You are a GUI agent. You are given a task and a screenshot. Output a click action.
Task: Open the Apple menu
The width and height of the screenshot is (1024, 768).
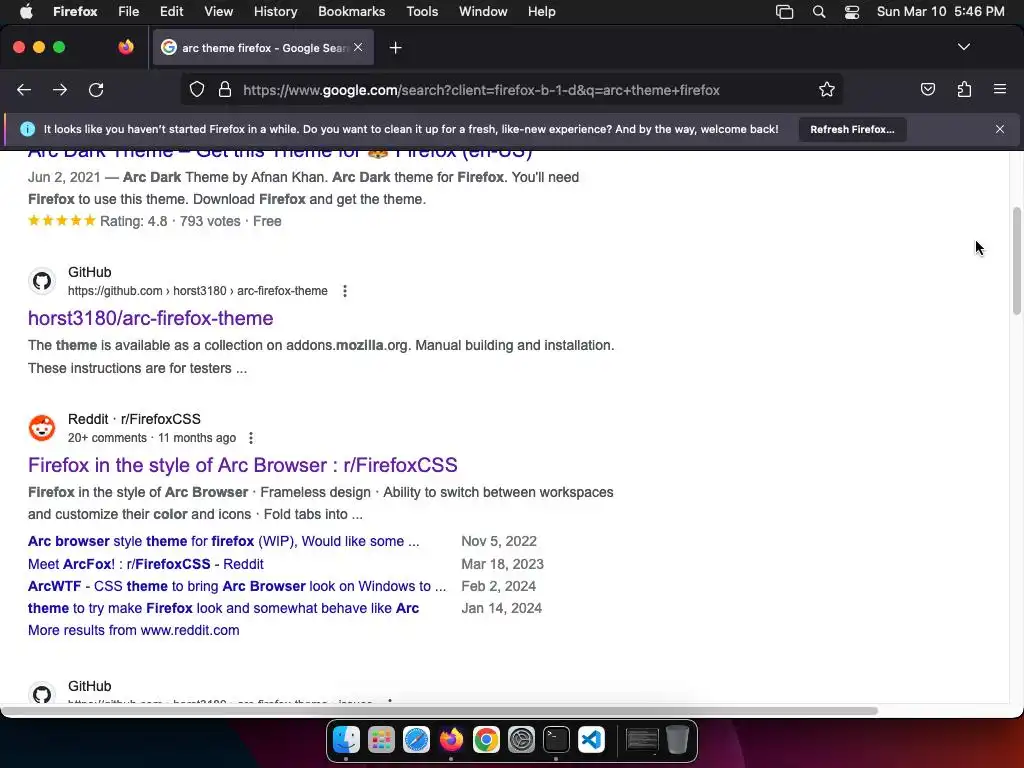point(25,12)
